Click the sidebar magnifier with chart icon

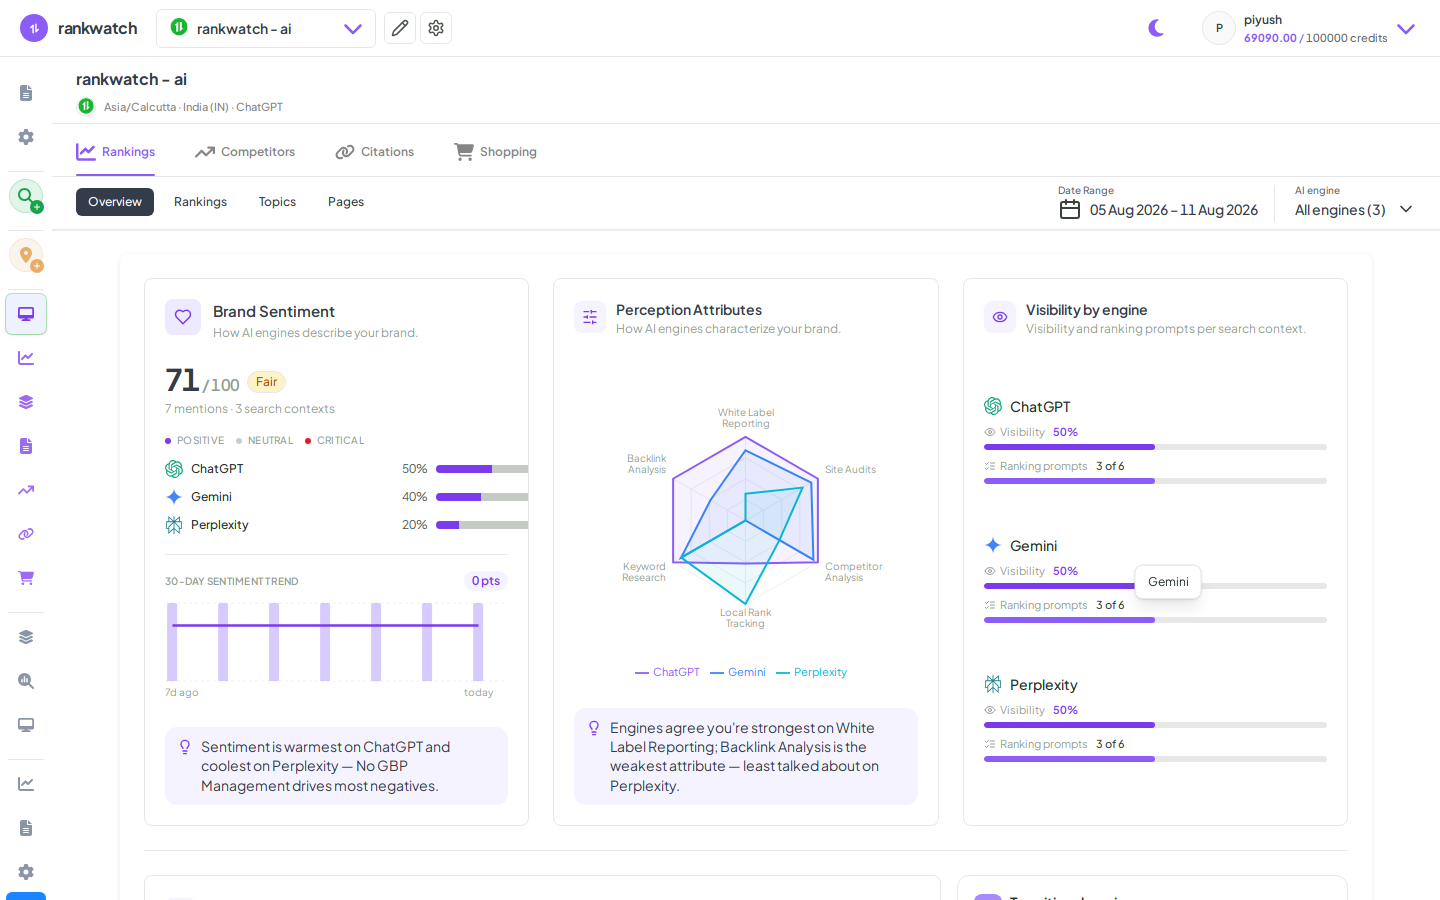coord(26,681)
